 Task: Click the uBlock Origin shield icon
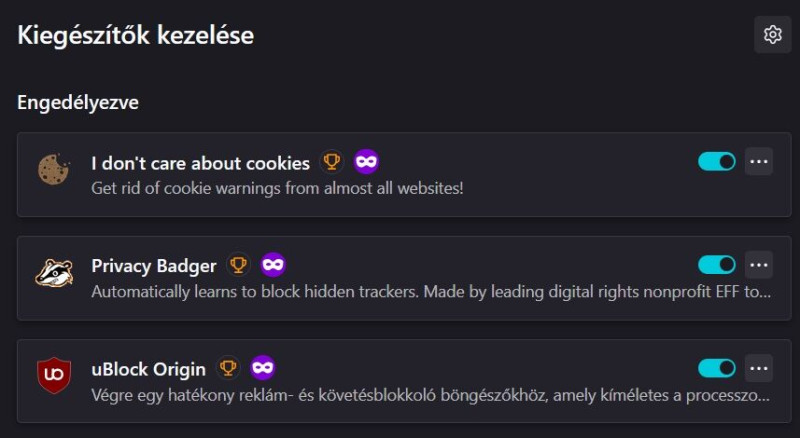(x=52, y=375)
